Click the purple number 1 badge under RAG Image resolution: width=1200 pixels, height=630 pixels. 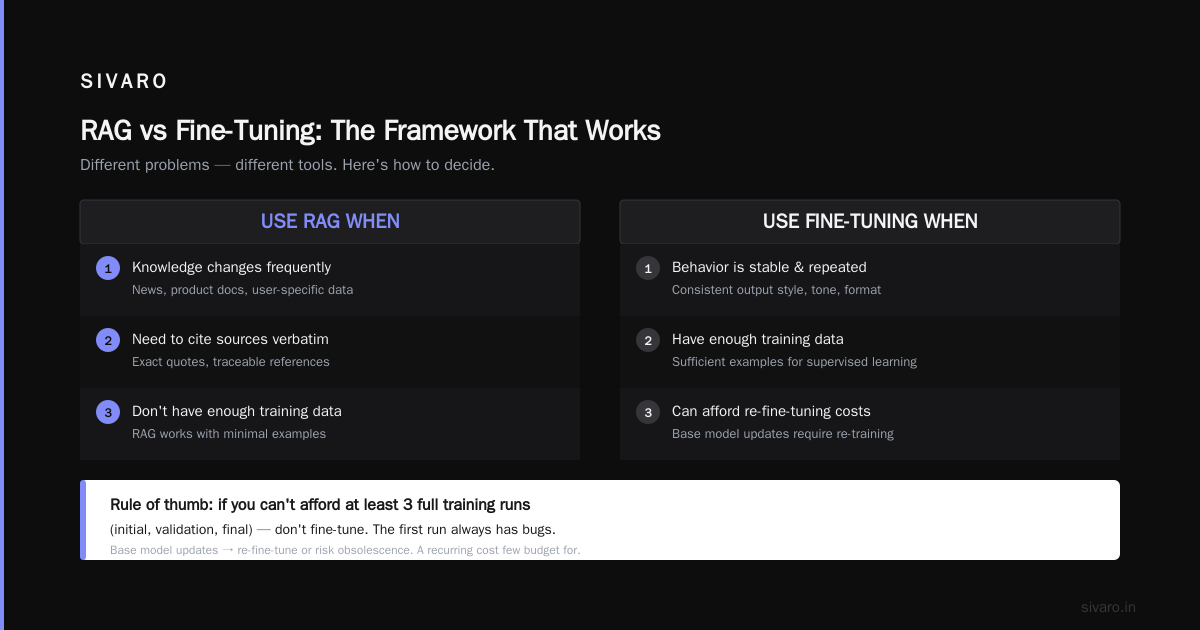point(108,268)
